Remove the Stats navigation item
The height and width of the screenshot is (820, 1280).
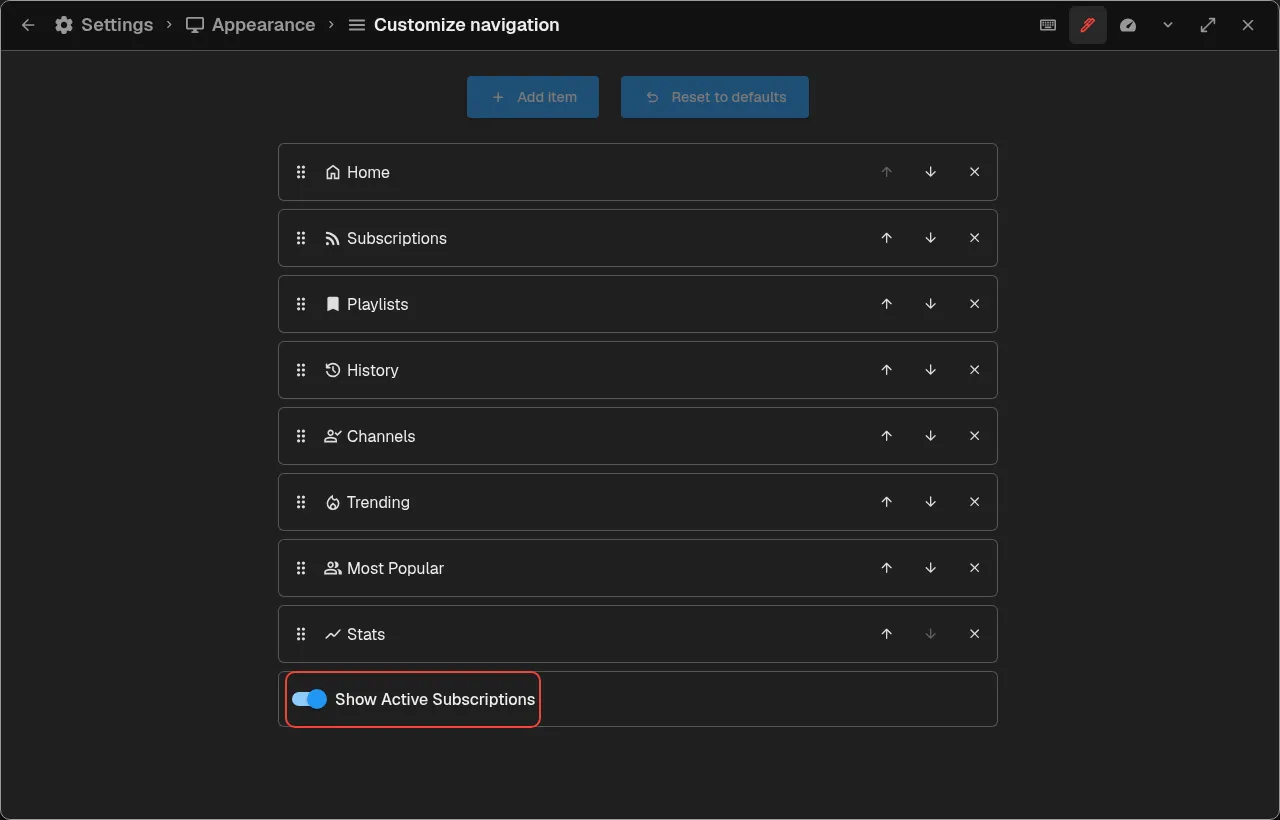[x=975, y=634]
